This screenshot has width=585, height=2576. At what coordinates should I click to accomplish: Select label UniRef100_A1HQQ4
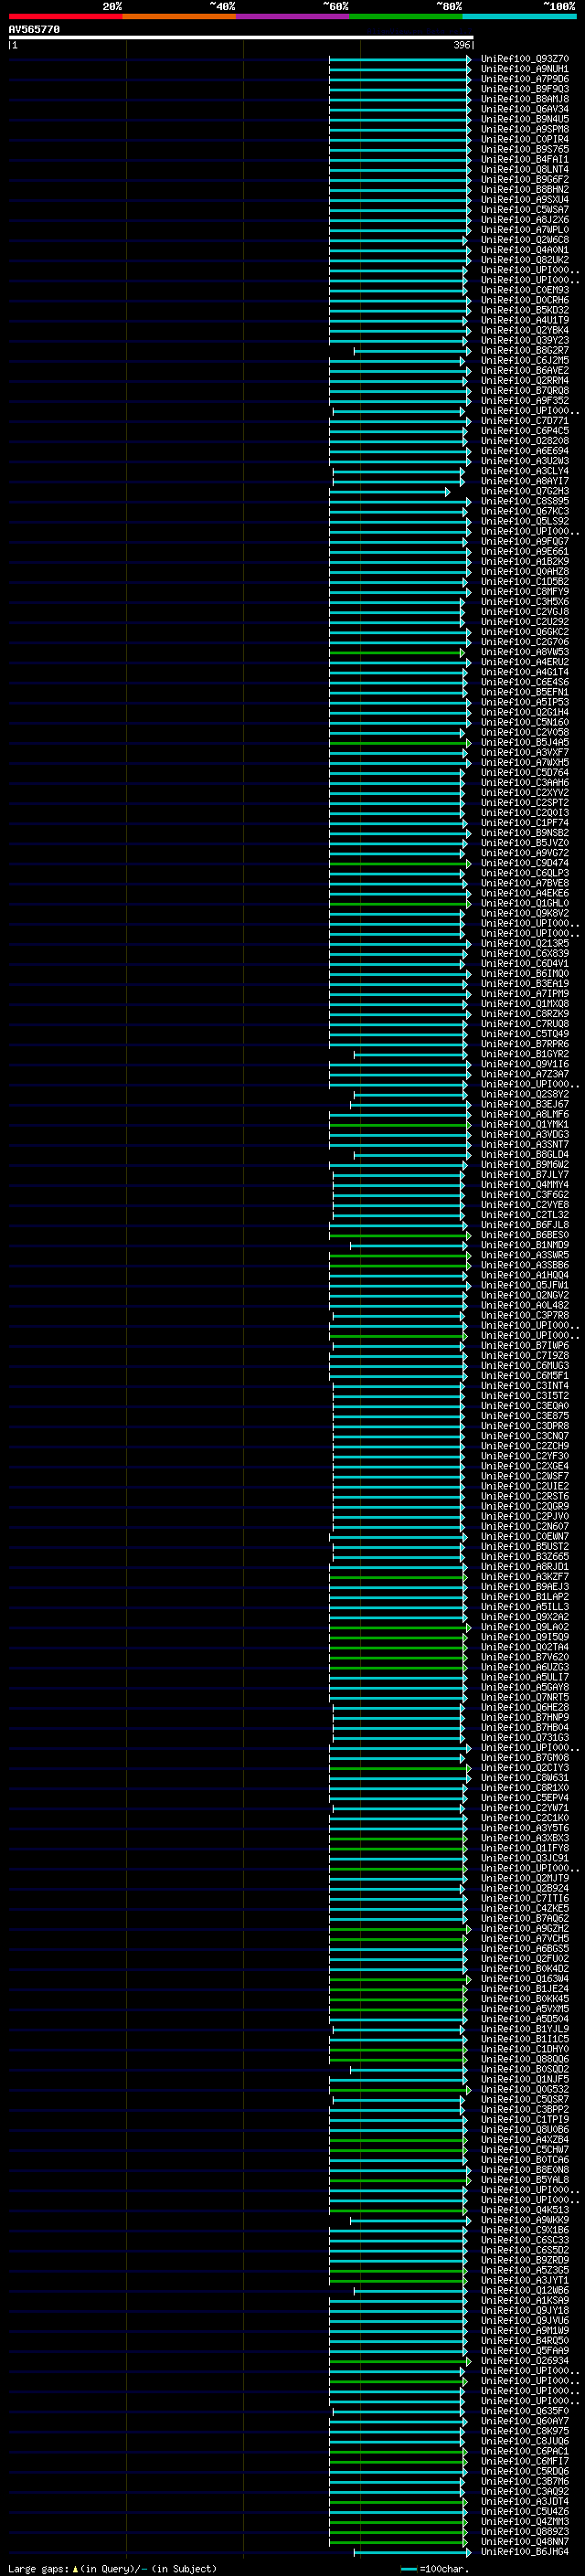click(525, 1275)
